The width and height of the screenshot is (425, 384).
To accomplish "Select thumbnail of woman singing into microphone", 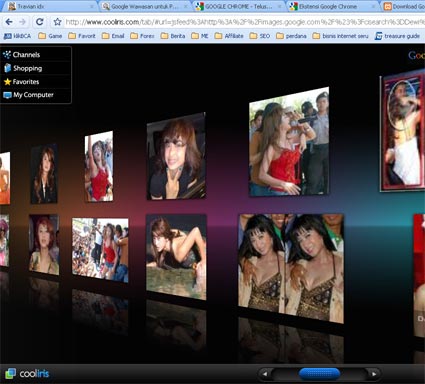I will click(x=289, y=142).
